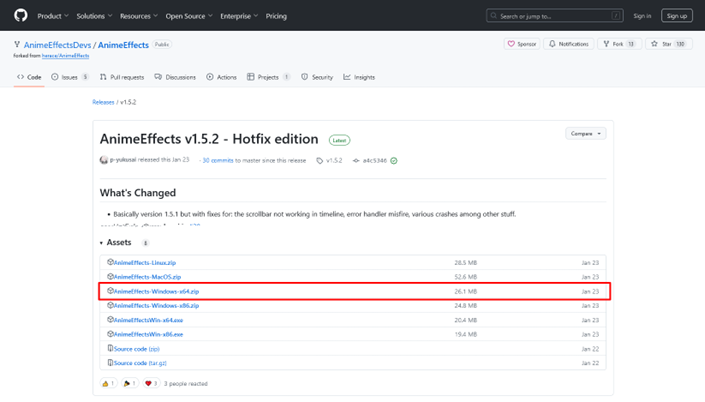
Task: Click the Sign in link
Action: click(x=642, y=16)
